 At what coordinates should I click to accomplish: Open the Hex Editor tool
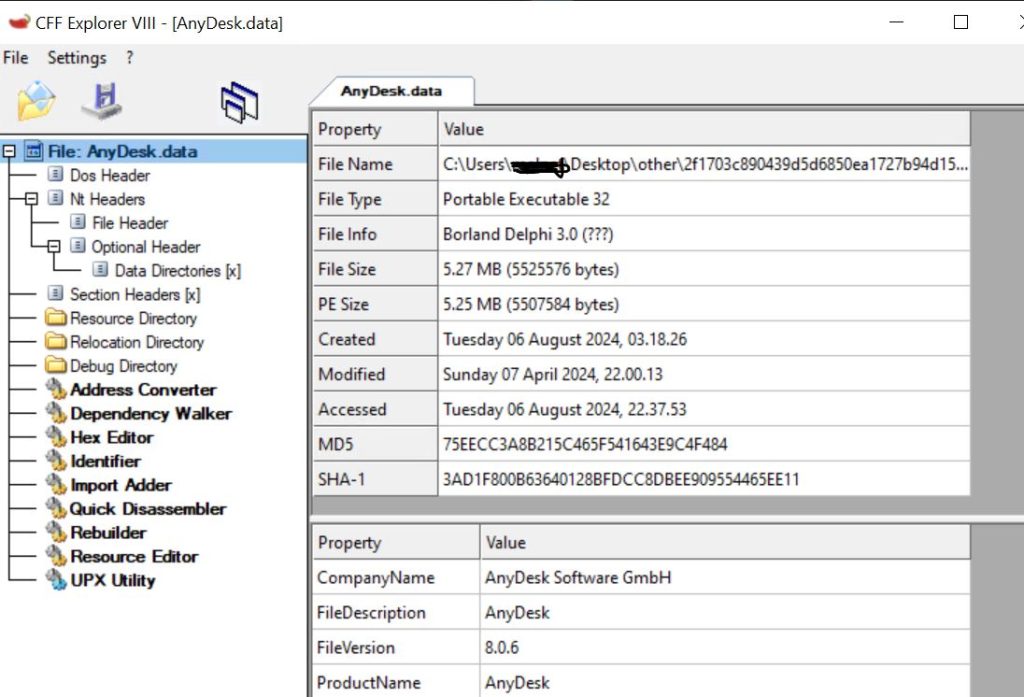110,437
